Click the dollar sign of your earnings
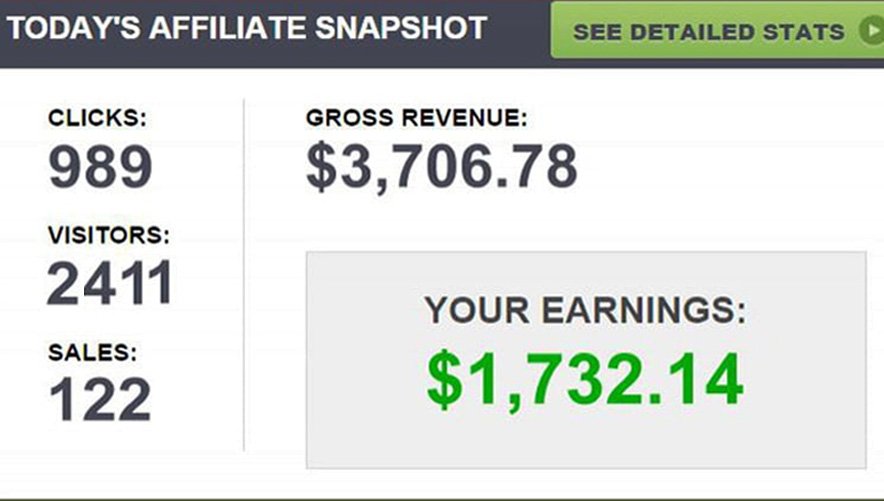The width and height of the screenshot is (884, 501). [444, 379]
